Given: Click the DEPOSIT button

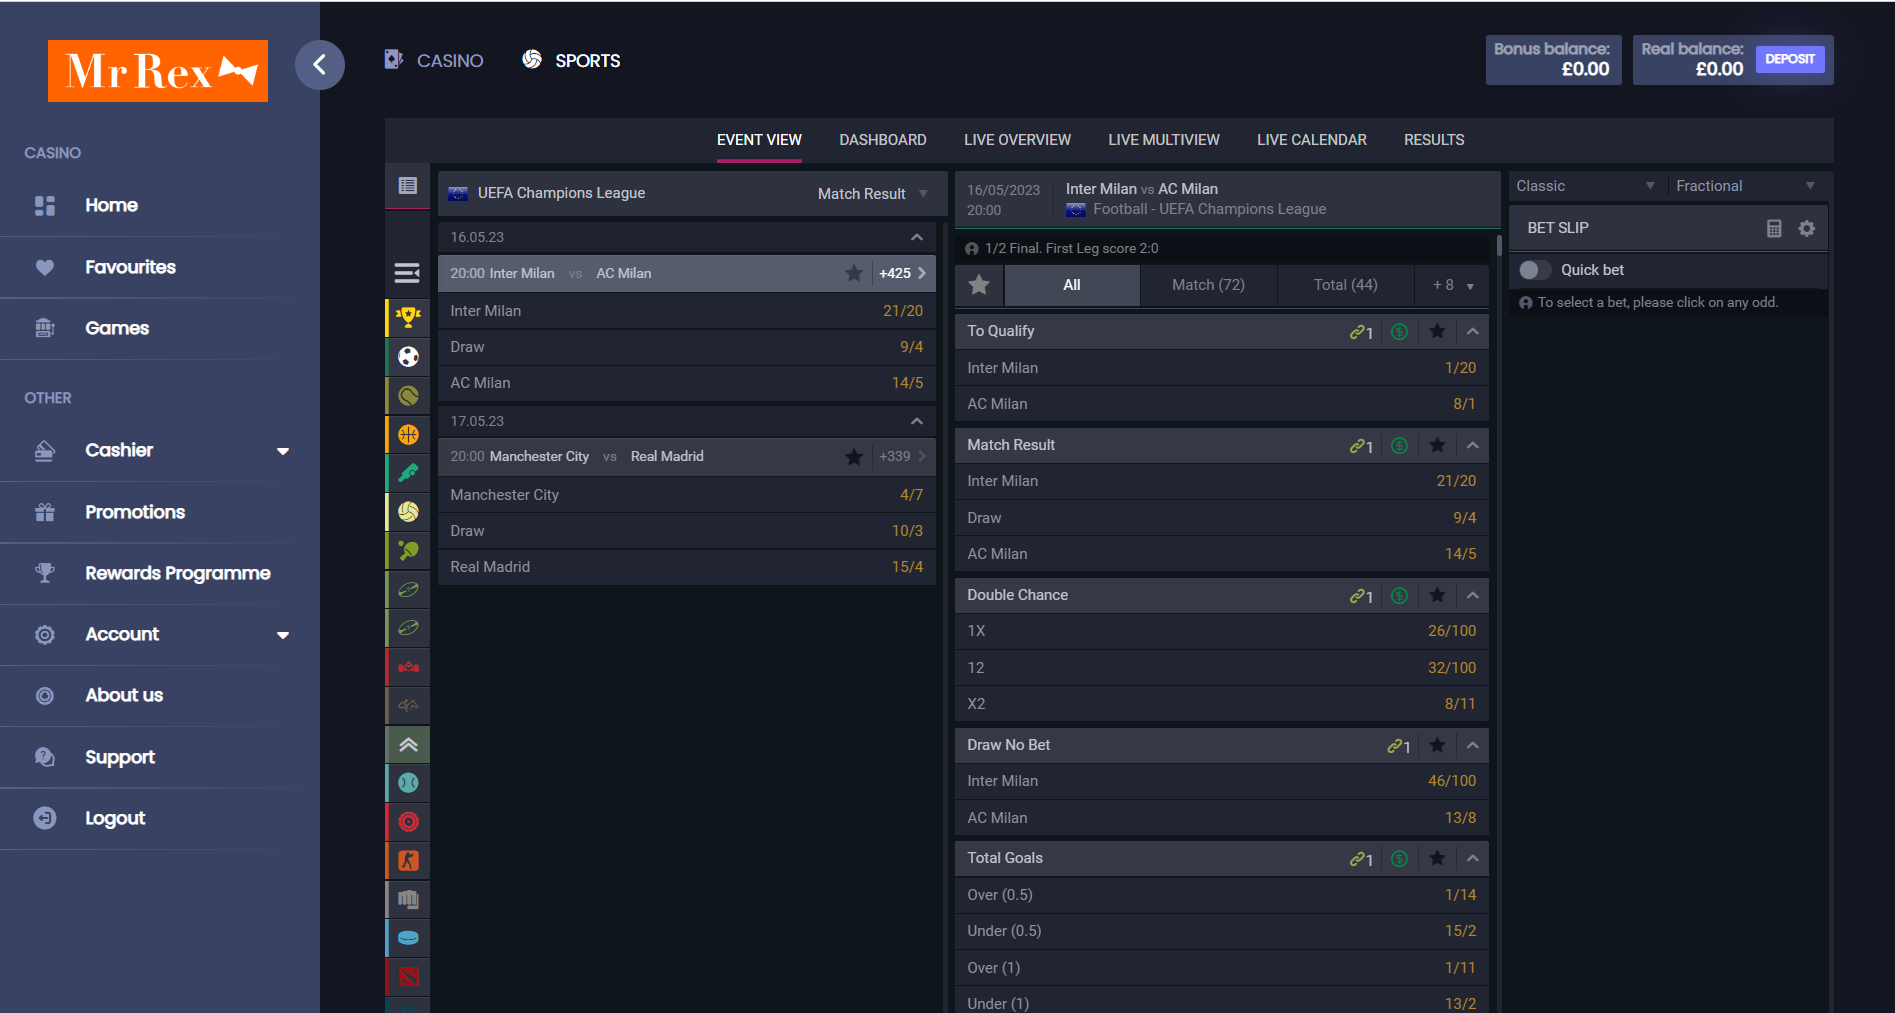Looking at the screenshot, I should (1790, 59).
